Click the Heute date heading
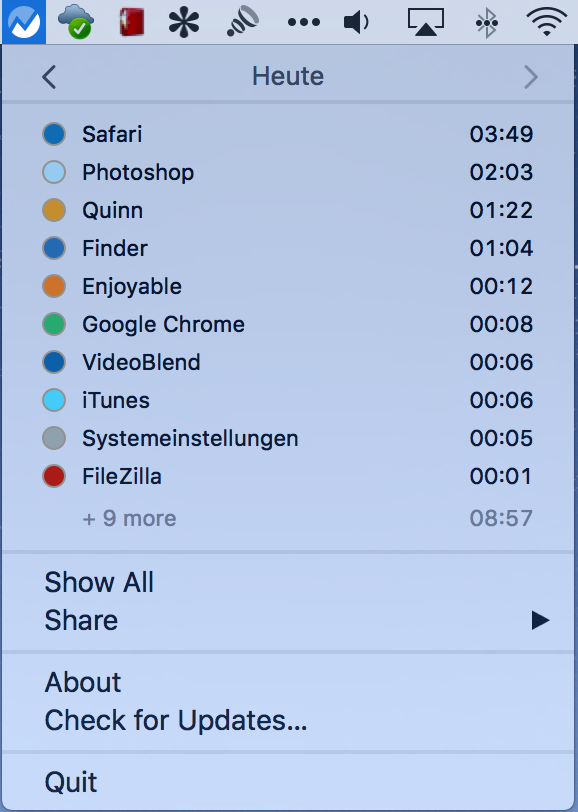Image resolution: width=578 pixels, height=812 pixels. point(288,77)
